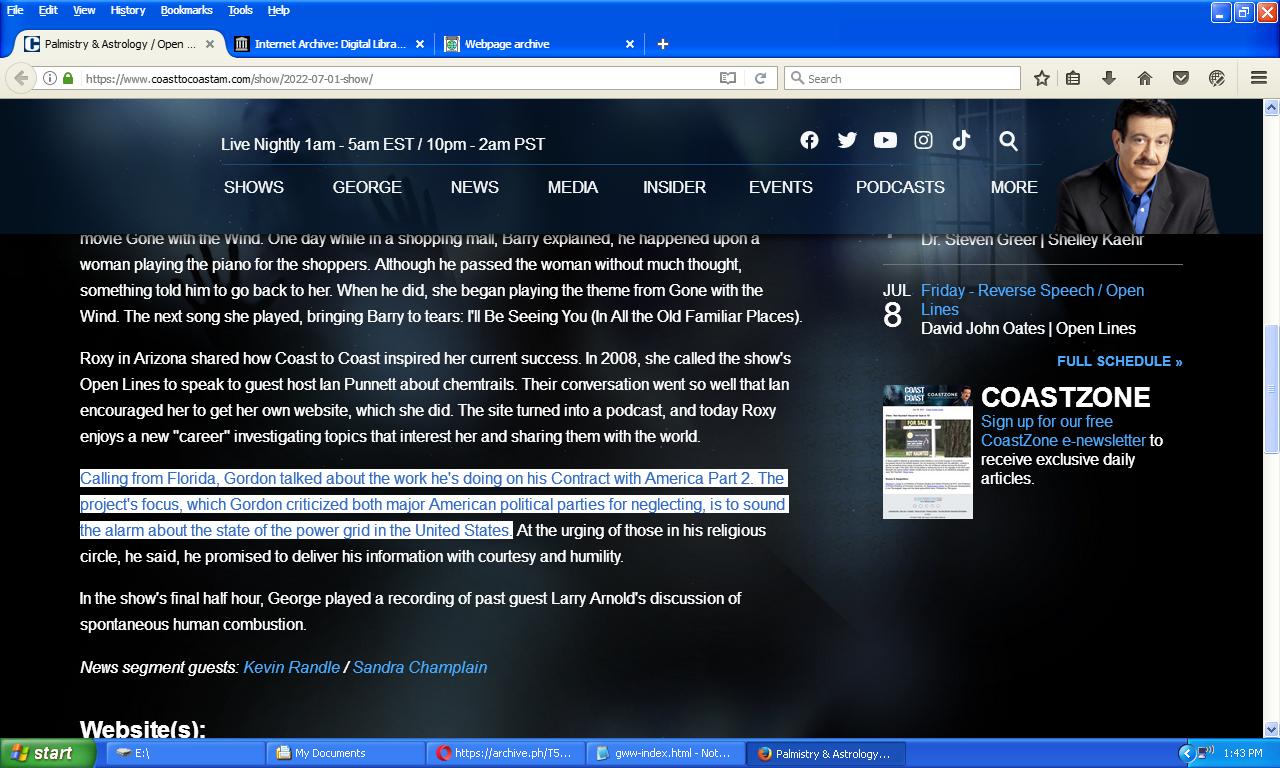Viewport: 1280px width, 768px height.
Task: Expand hidden system tray icons arrow
Action: (x=1186, y=753)
